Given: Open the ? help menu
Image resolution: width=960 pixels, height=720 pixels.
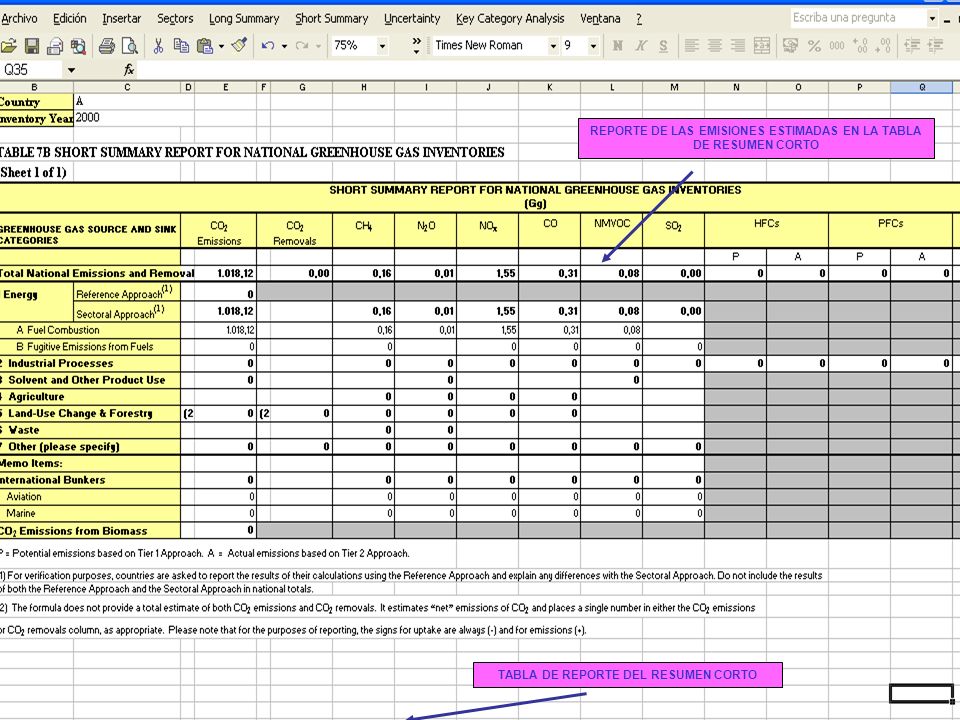Looking at the screenshot, I should [639, 18].
